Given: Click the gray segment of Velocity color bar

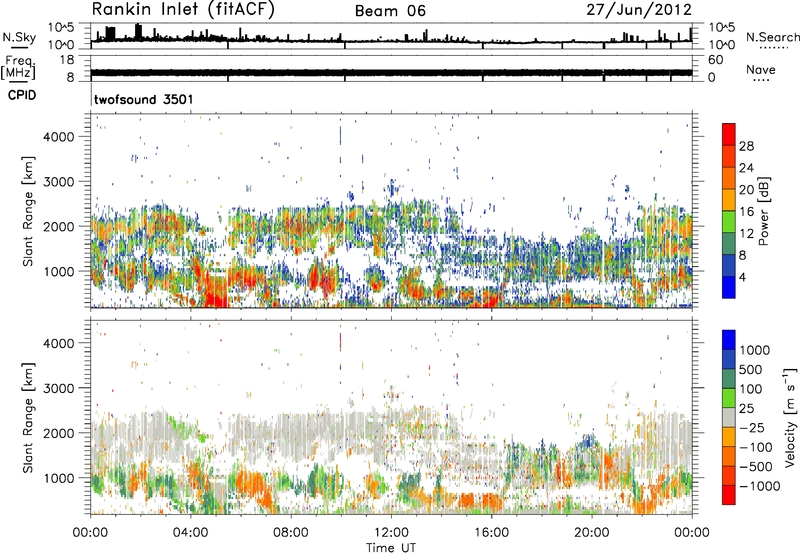Looking at the screenshot, I should (x=729, y=417).
